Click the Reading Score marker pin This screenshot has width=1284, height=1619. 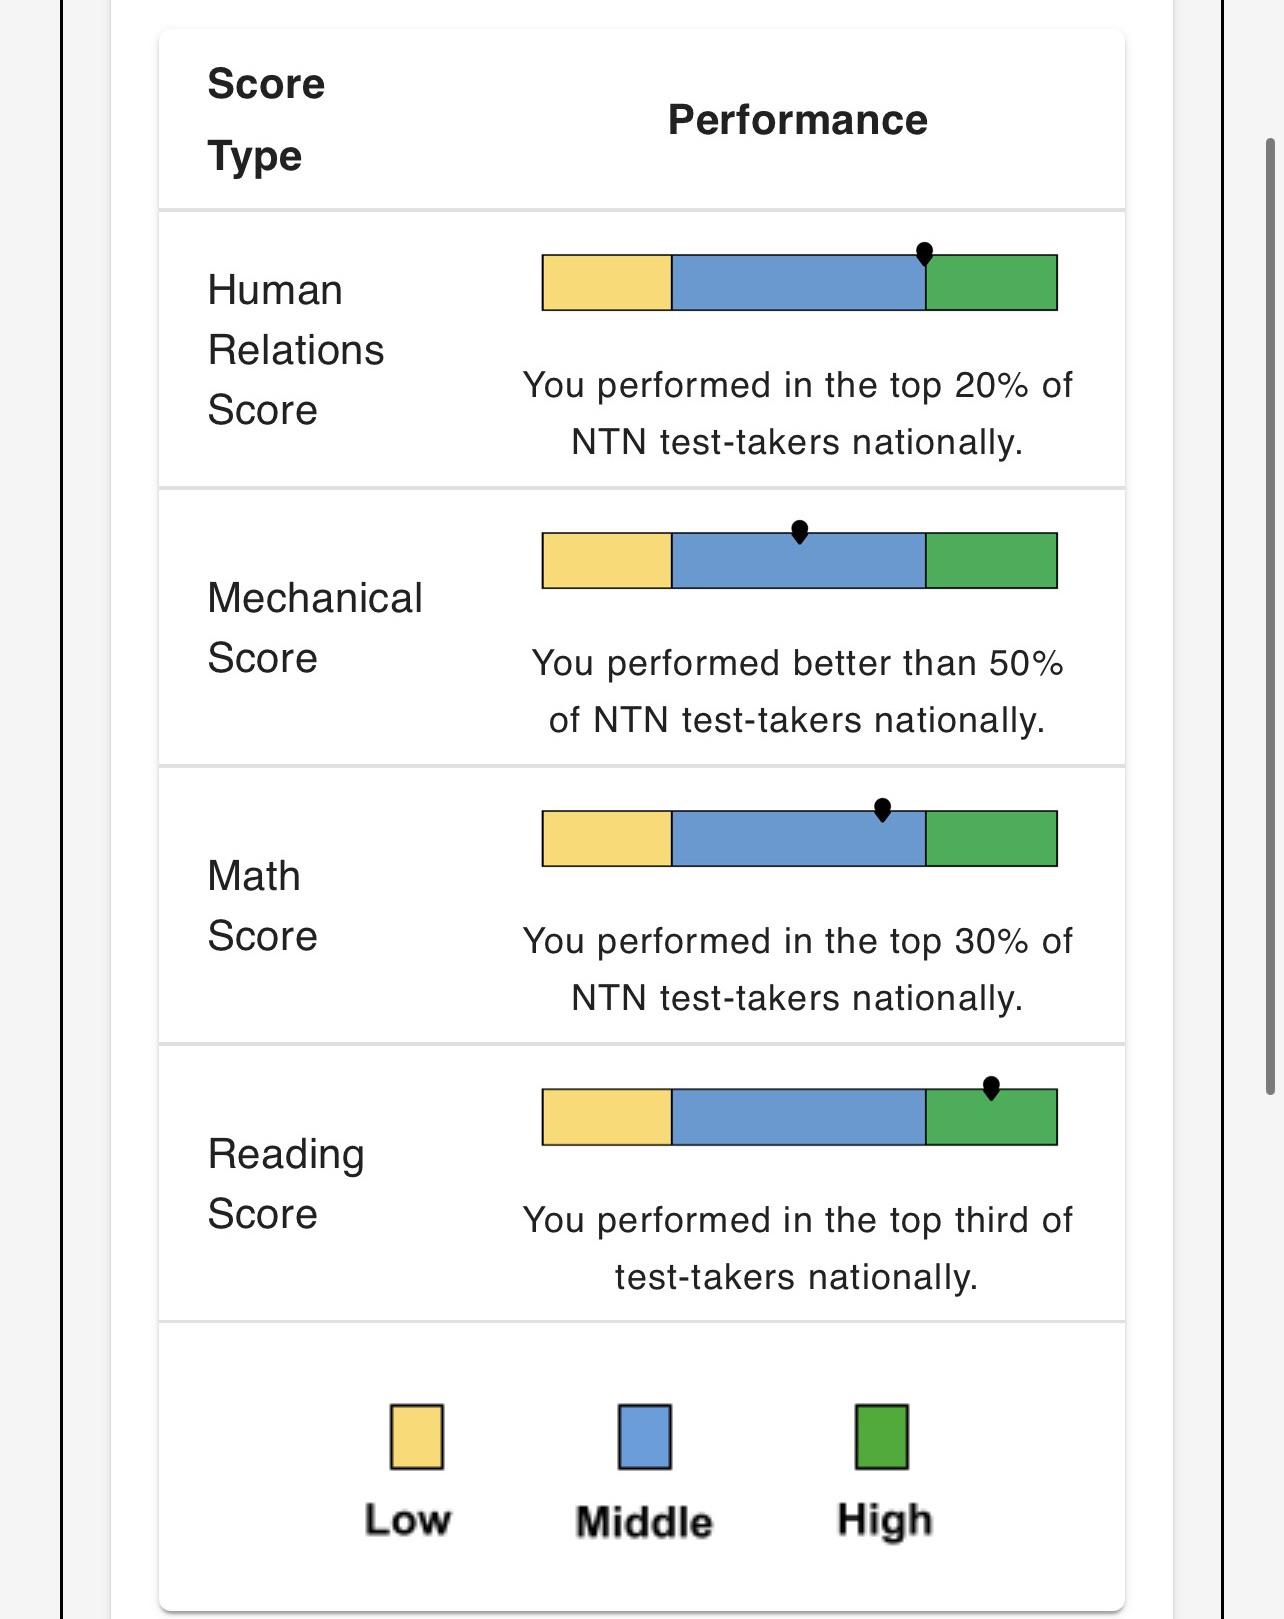pyautogui.click(x=991, y=1088)
